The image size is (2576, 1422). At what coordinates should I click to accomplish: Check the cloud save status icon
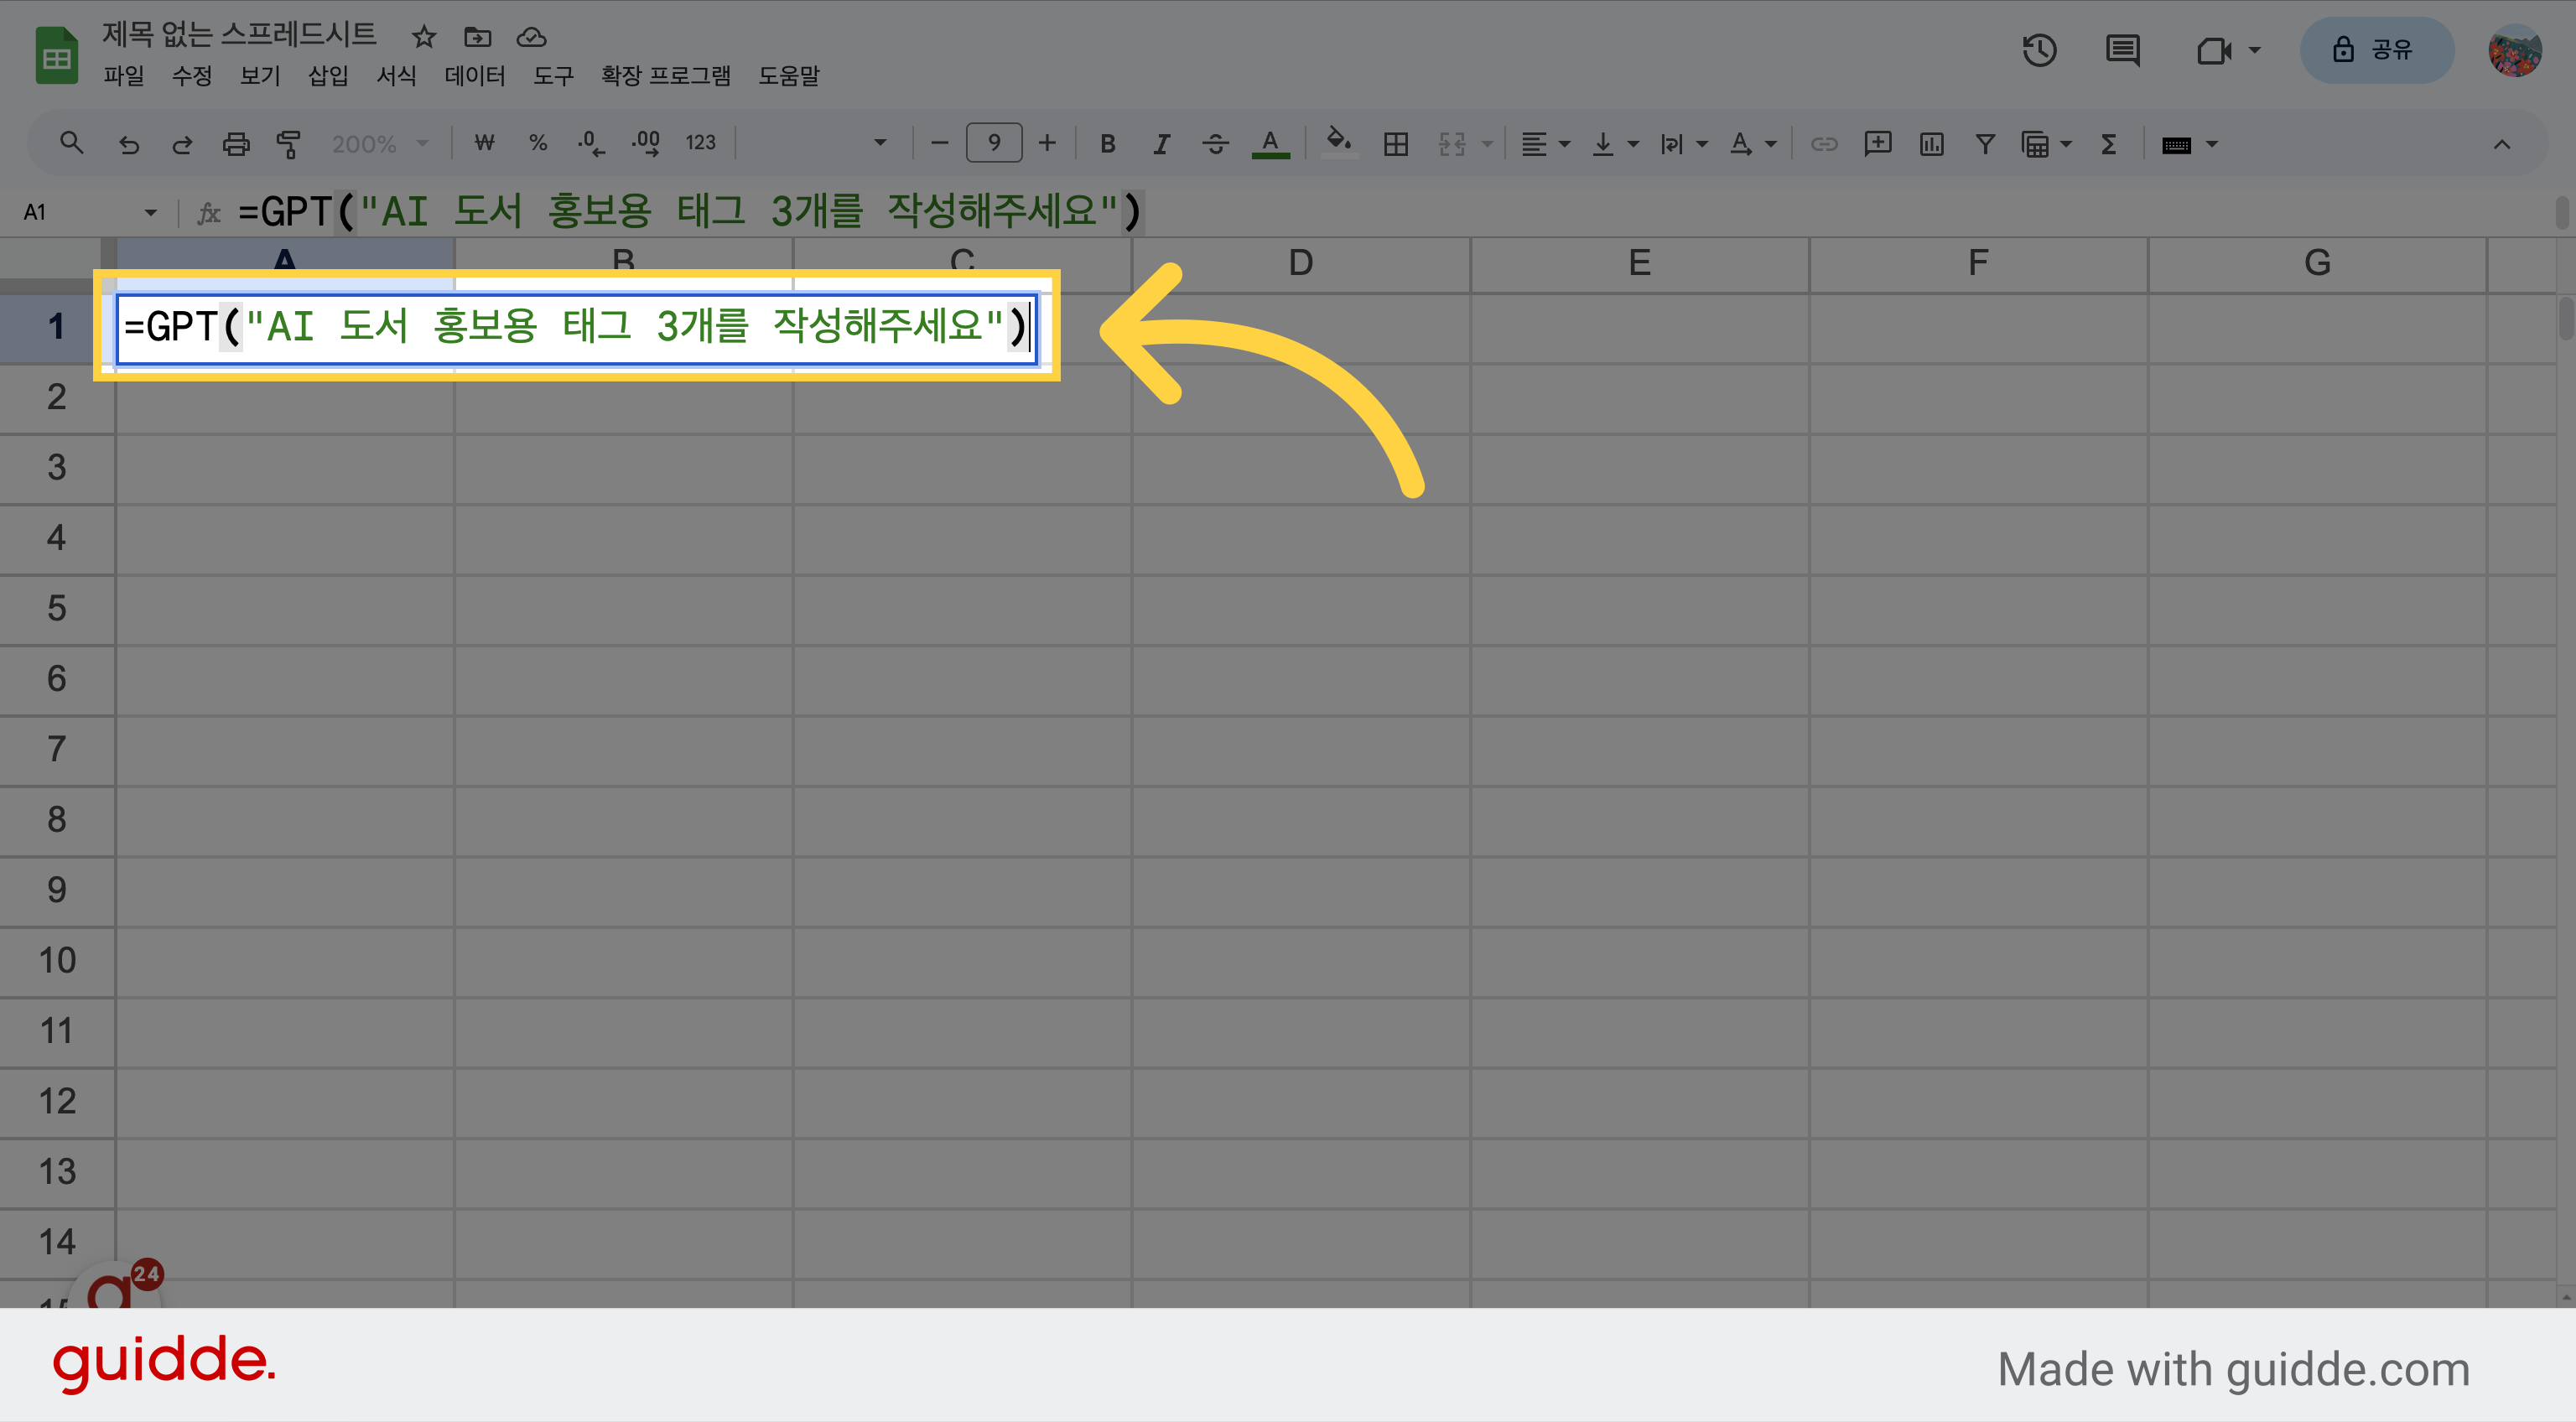click(x=531, y=37)
